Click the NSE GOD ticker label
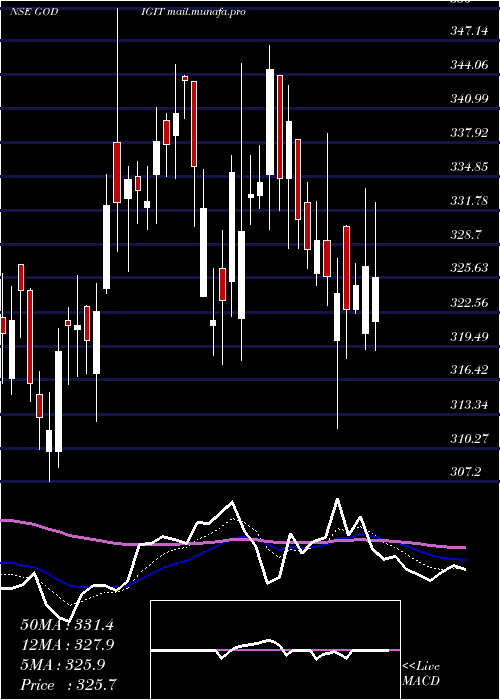The width and height of the screenshot is (500, 700). [x=34, y=12]
